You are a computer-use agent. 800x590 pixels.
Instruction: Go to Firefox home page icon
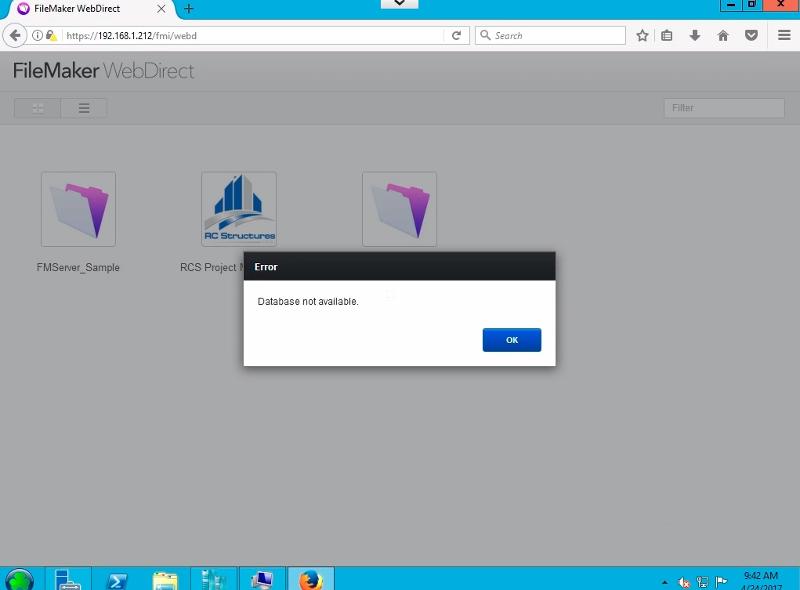723,36
